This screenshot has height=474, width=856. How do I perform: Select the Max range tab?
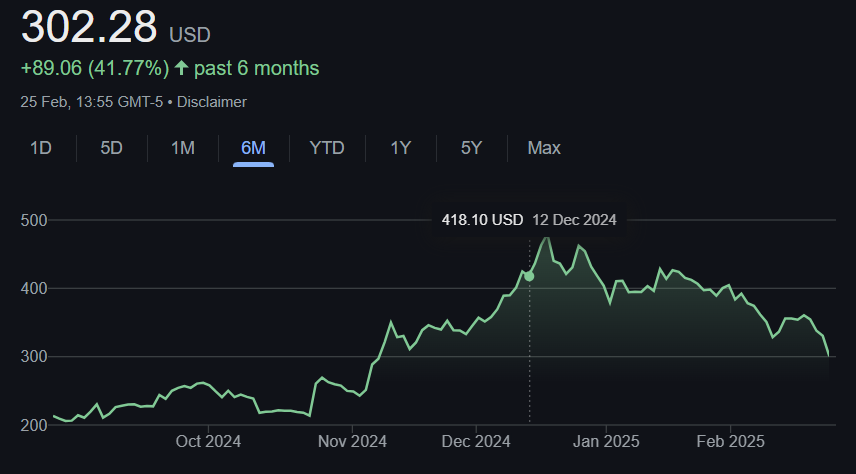(x=544, y=148)
